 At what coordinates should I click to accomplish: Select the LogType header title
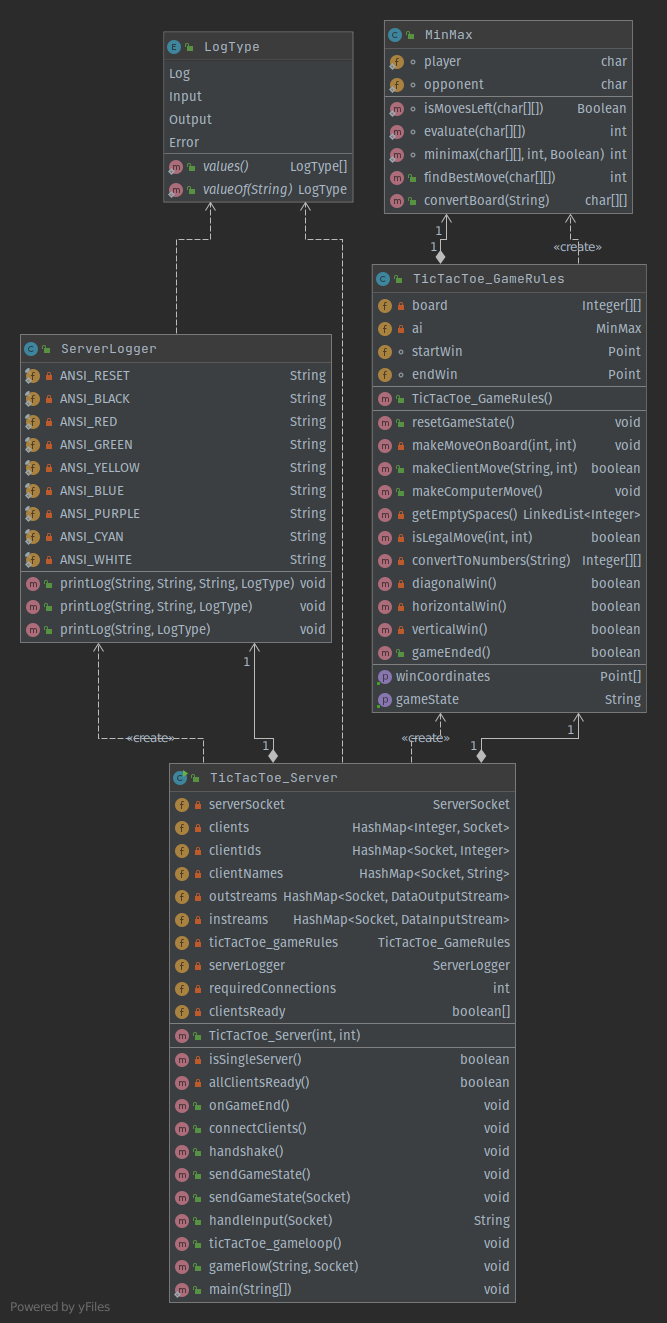[x=231, y=46]
